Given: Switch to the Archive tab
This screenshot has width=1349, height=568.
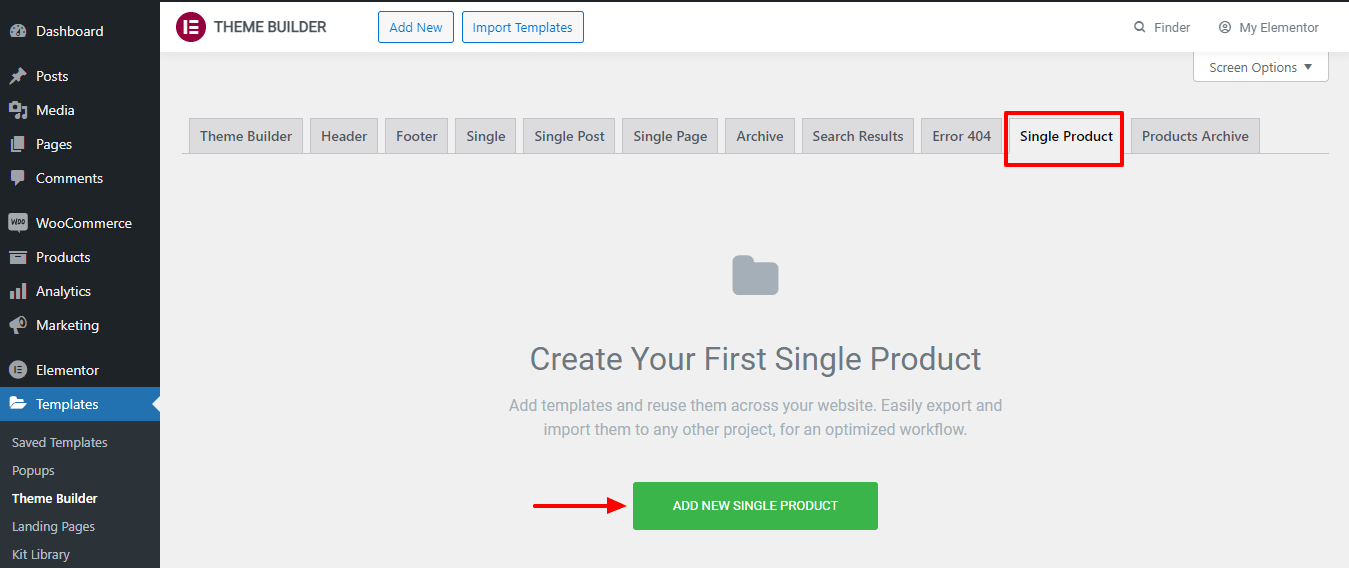Looking at the screenshot, I should [x=760, y=136].
